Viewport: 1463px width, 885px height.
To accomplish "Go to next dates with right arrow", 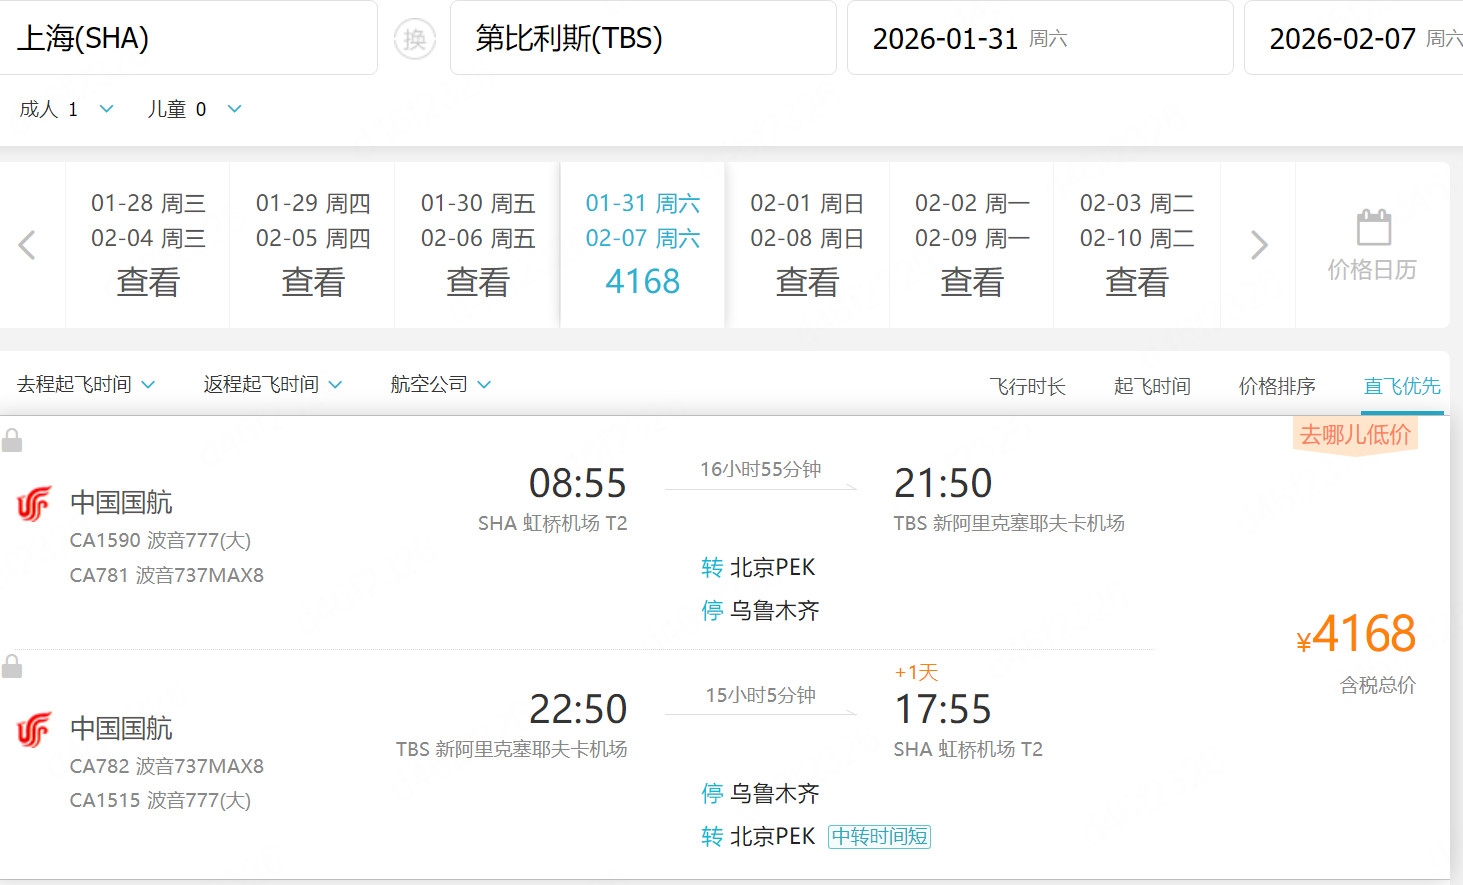I will click(x=1259, y=245).
